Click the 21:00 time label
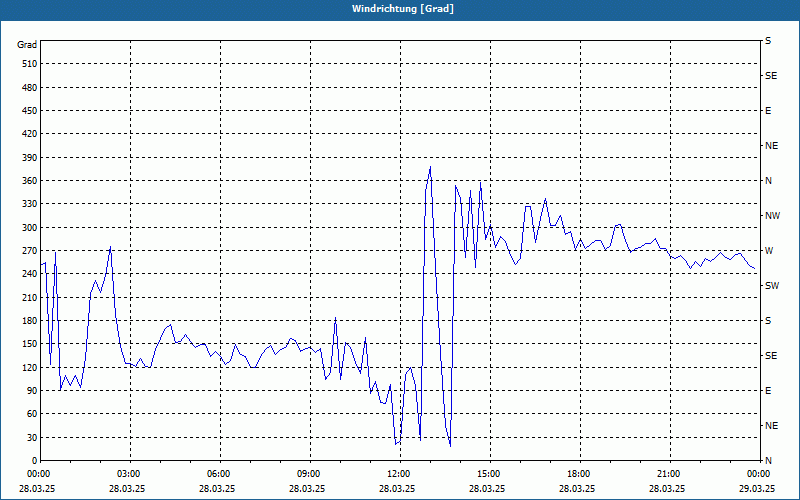 (669, 474)
